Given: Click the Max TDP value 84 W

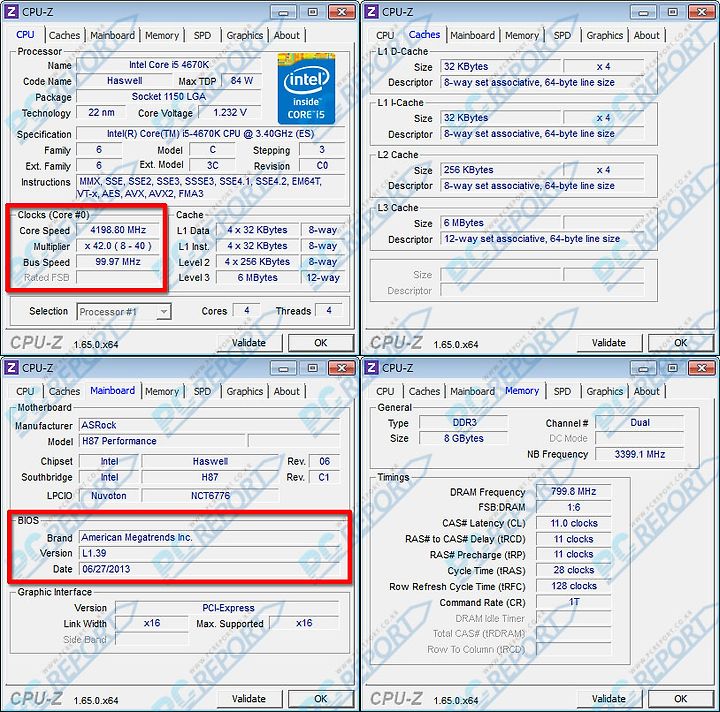Looking at the screenshot, I should (x=242, y=80).
